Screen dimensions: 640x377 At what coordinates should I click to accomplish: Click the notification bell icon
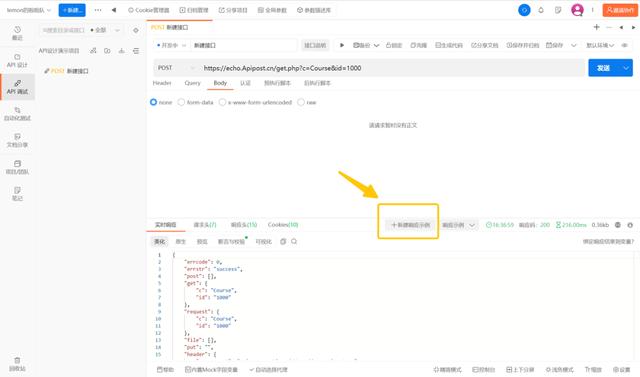pyautogui.click(x=541, y=10)
